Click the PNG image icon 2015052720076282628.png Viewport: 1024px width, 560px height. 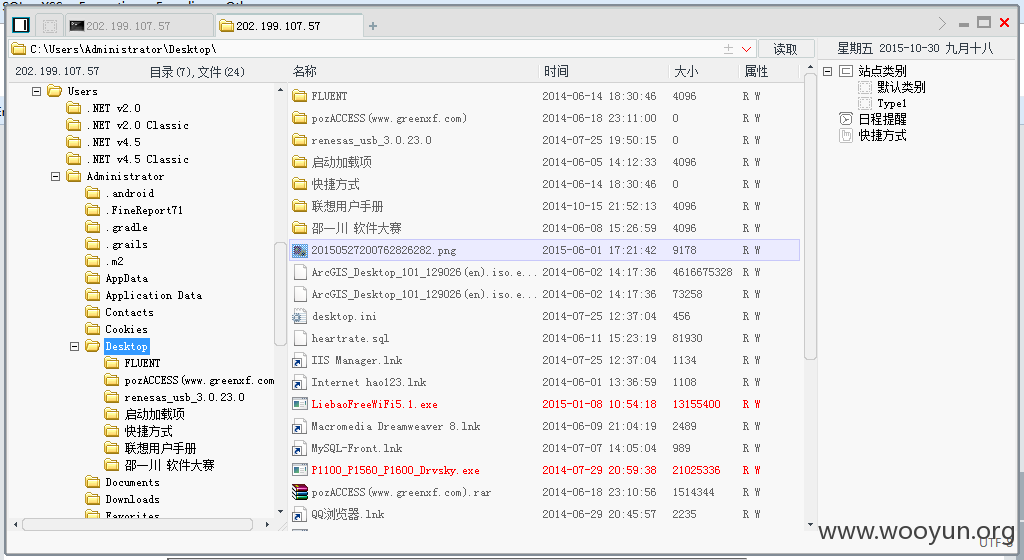(300, 250)
